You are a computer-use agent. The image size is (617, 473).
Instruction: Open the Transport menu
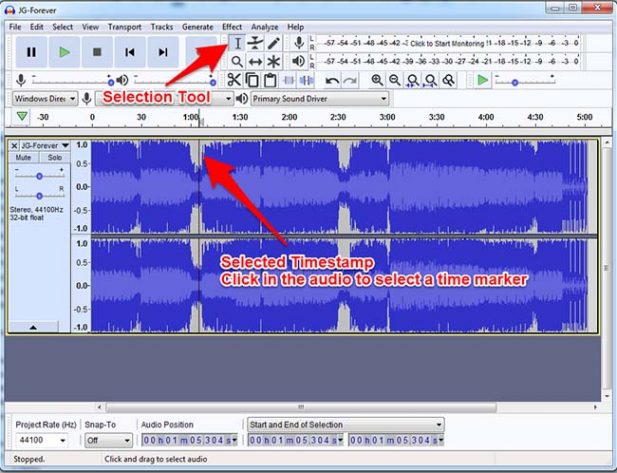tap(125, 27)
